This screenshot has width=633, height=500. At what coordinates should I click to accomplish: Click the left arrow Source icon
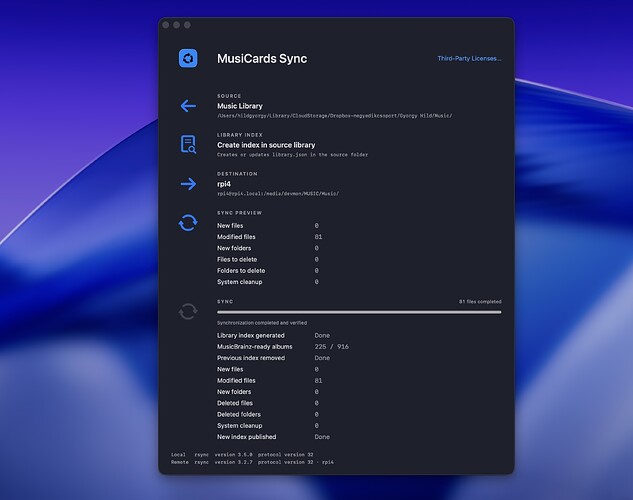[188, 106]
